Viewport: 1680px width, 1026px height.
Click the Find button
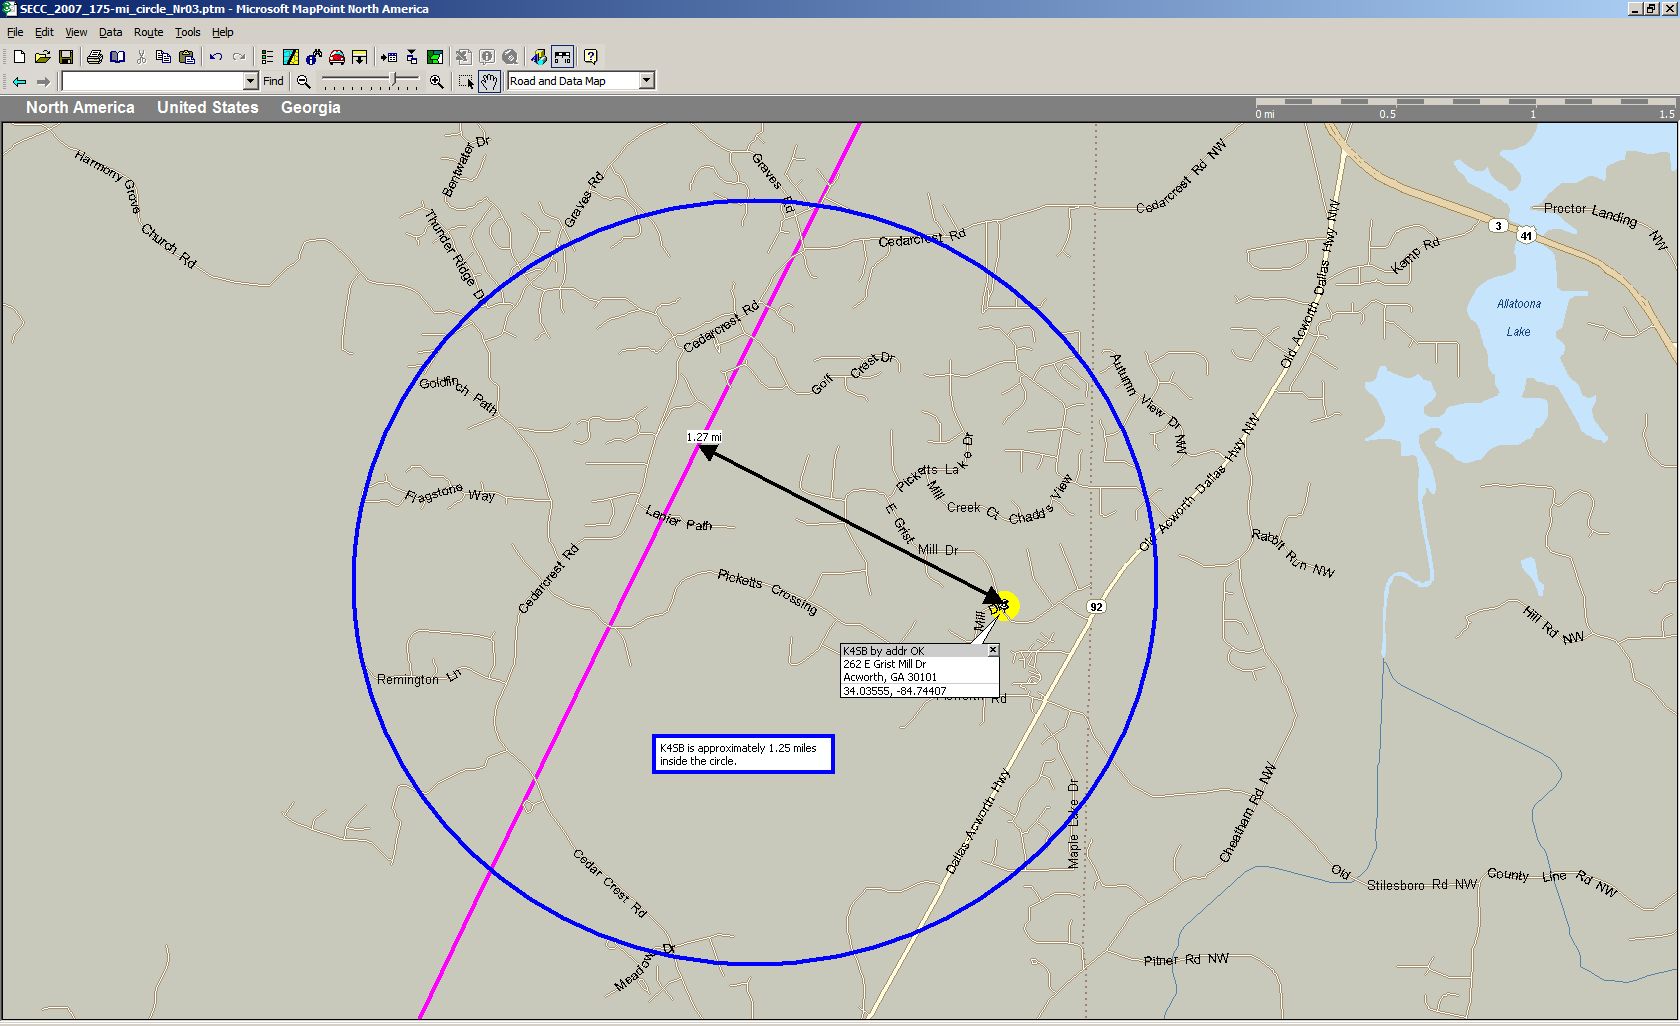pyautogui.click(x=273, y=81)
